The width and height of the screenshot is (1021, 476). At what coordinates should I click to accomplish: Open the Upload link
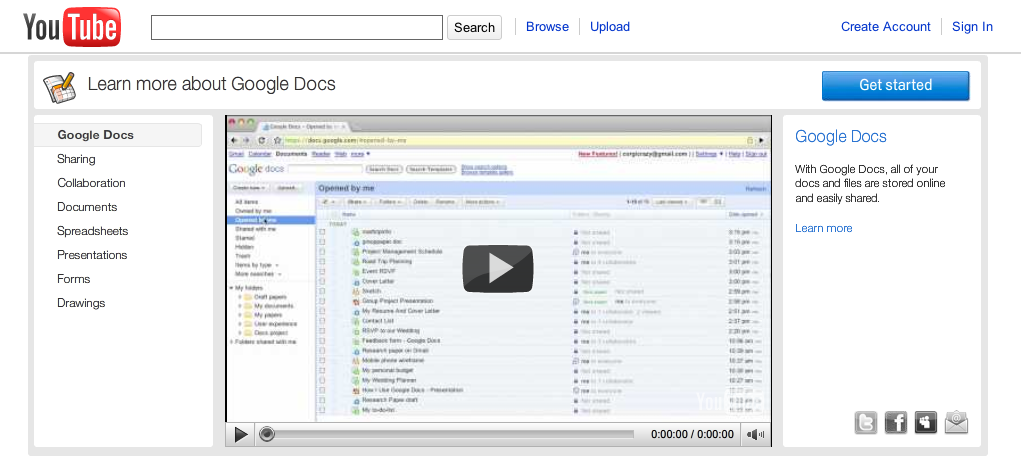coord(609,27)
